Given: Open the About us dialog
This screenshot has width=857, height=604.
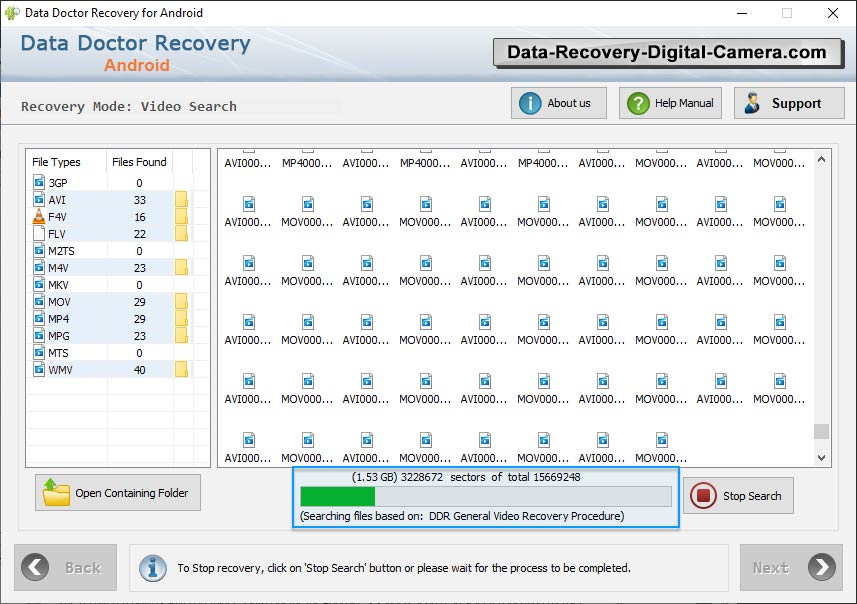Looking at the screenshot, I should (x=559, y=103).
